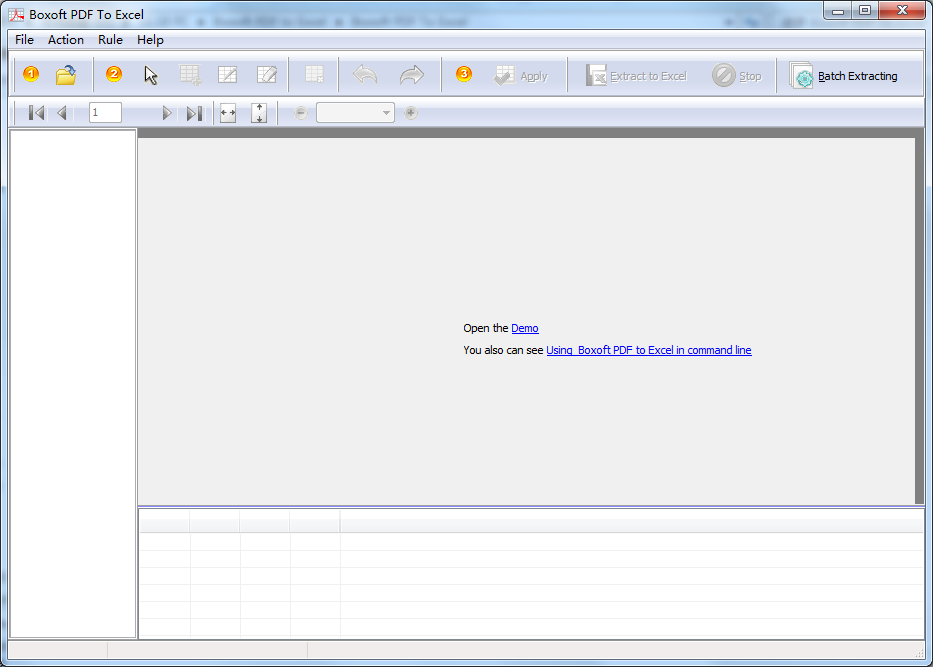
Task: Select the arrow pointer tool
Action: (x=150, y=74)
